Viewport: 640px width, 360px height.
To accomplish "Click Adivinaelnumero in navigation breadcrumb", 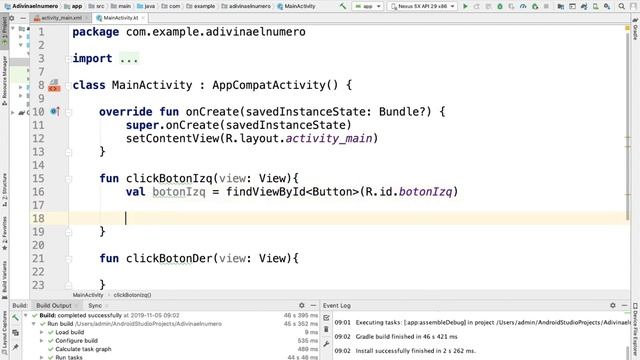I will point(31,6).
